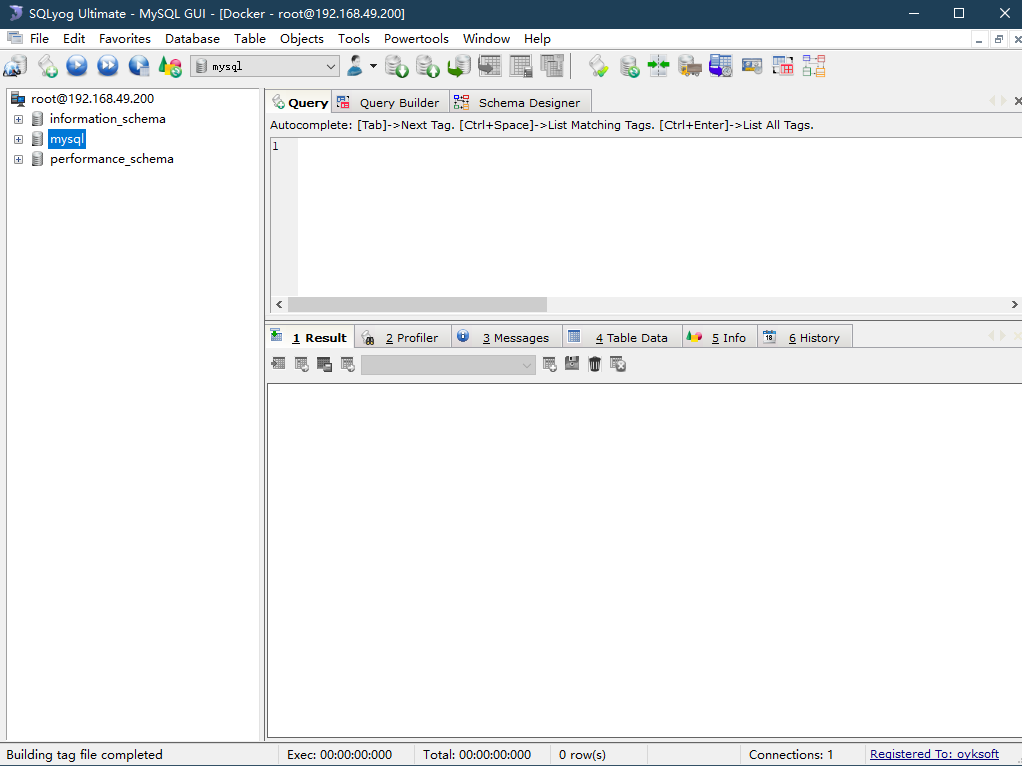Click the trash can icon in result toolbar
The image size is (1022, 766).
(x=594, y=364)
